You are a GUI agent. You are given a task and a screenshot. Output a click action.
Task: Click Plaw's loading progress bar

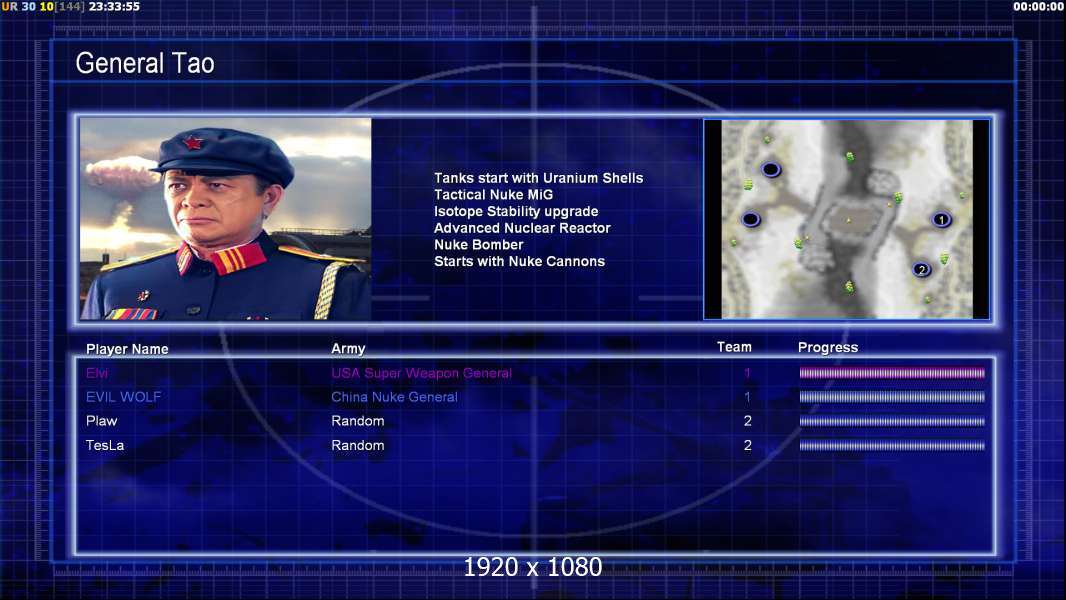[892, 421]
